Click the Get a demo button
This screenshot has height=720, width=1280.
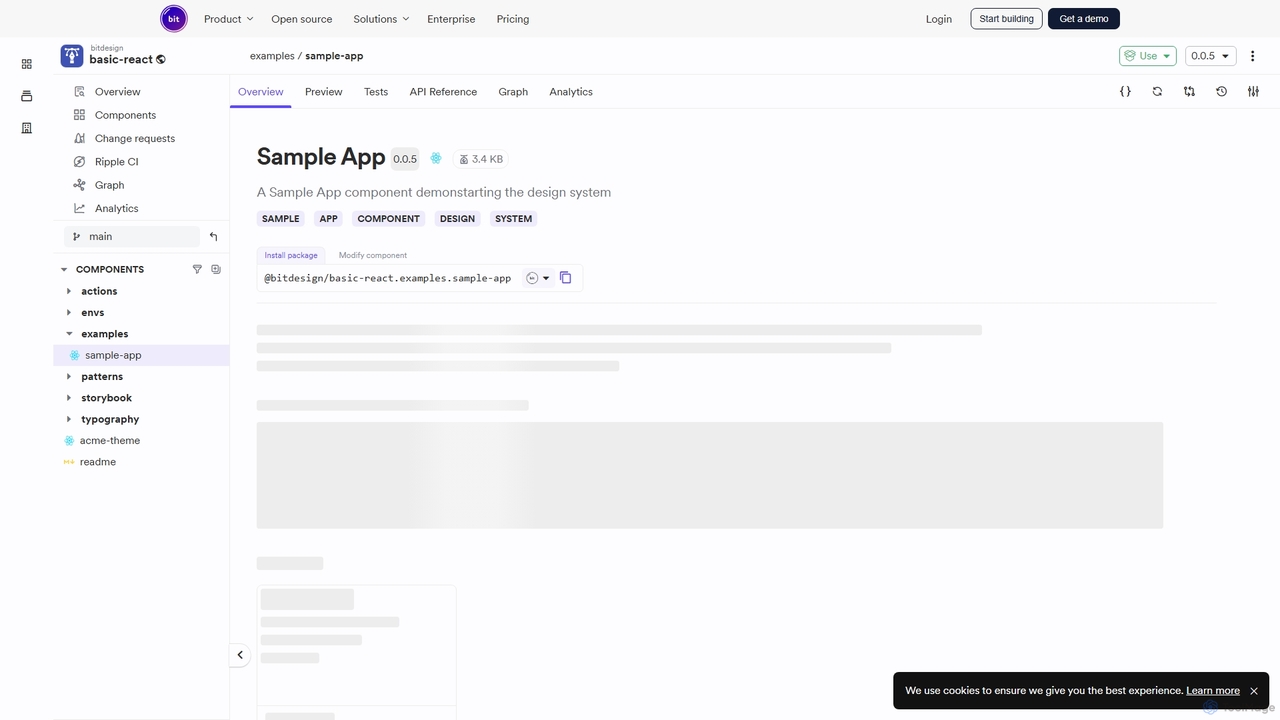1084,19
